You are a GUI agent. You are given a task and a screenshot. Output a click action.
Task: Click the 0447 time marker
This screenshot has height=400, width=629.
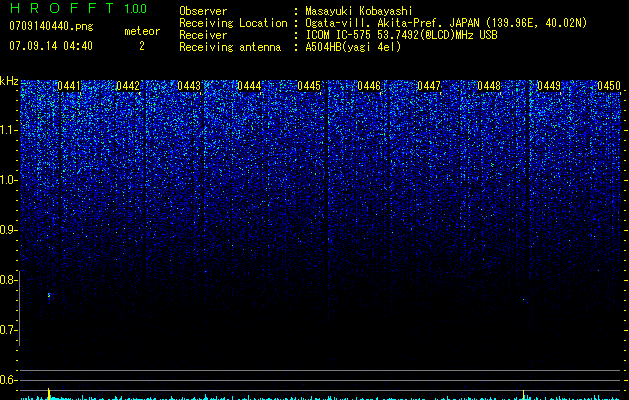point(429,86)
